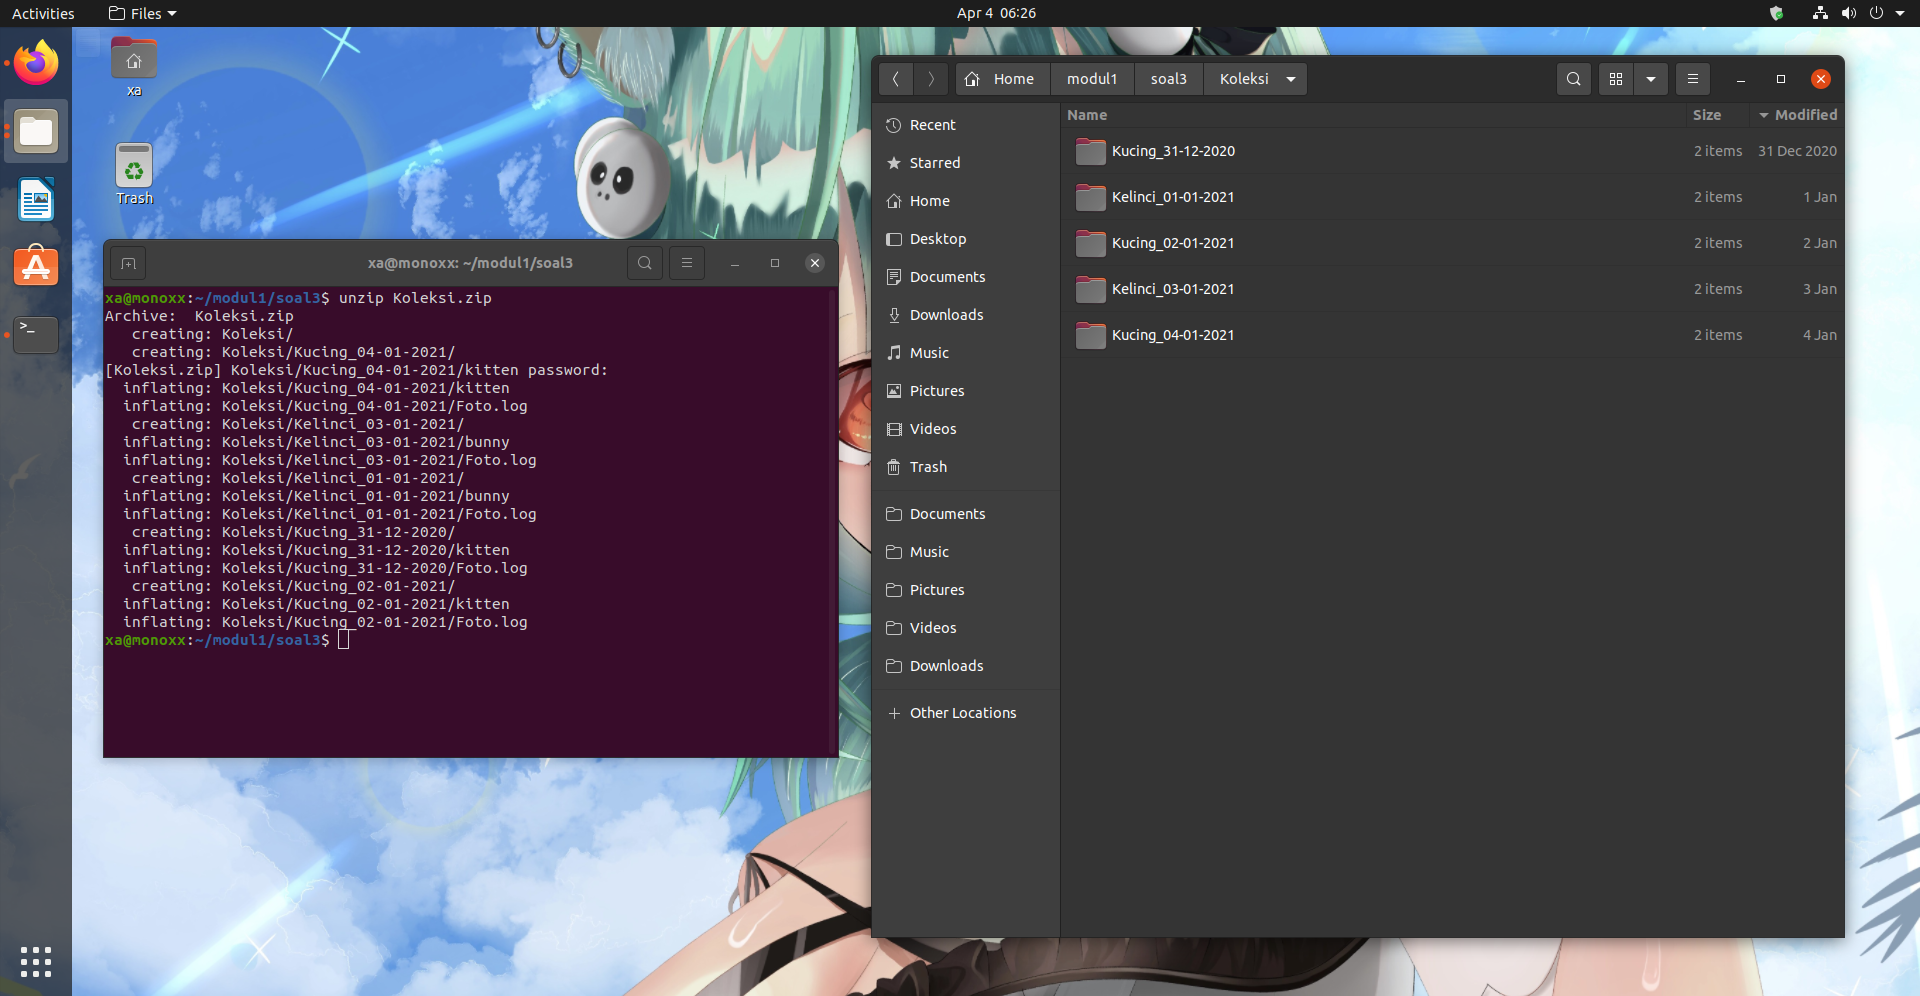Select the Kucing_02-01-2021 folder name
This screenshot has width=1920, height=996.
click(1173, 243)
